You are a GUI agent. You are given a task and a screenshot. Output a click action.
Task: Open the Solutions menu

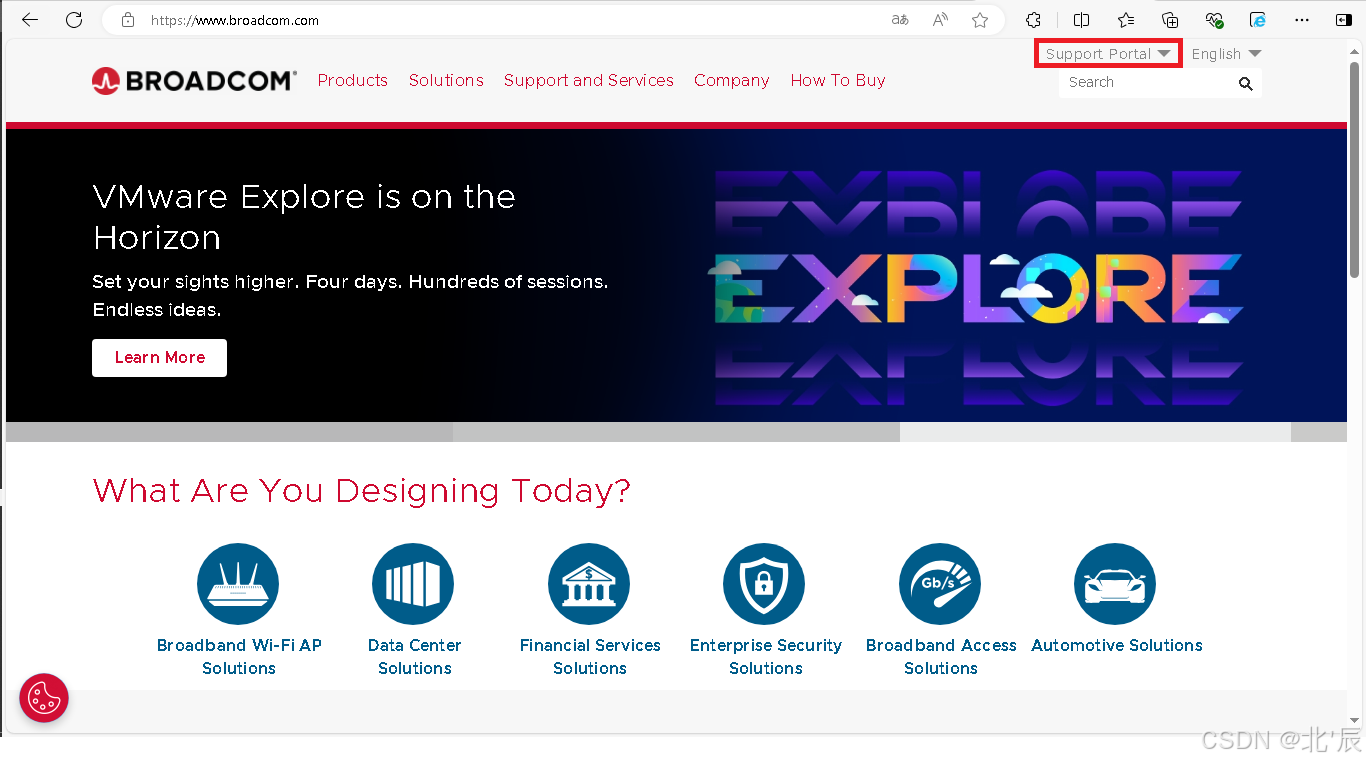(446, 80)
